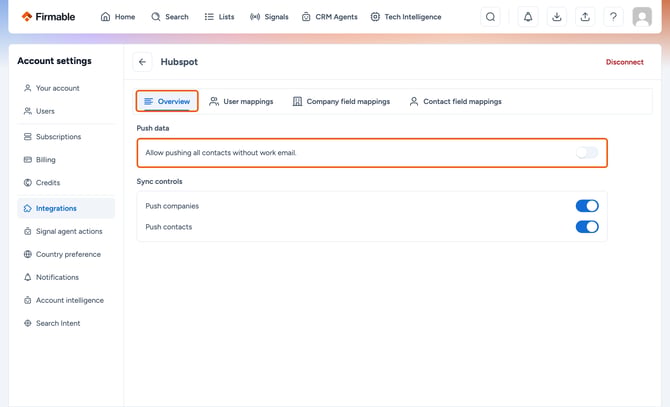This screenshot has height=407, width=670.
Task: Click the Hubspot page title
Action: [179, 62]
